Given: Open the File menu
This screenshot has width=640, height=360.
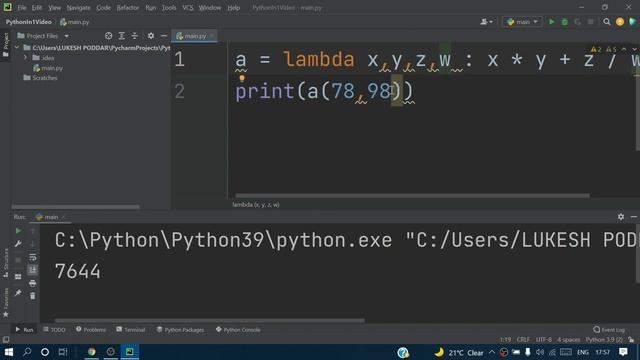Looking at the screenshot, I should click(x=22, y=8).
